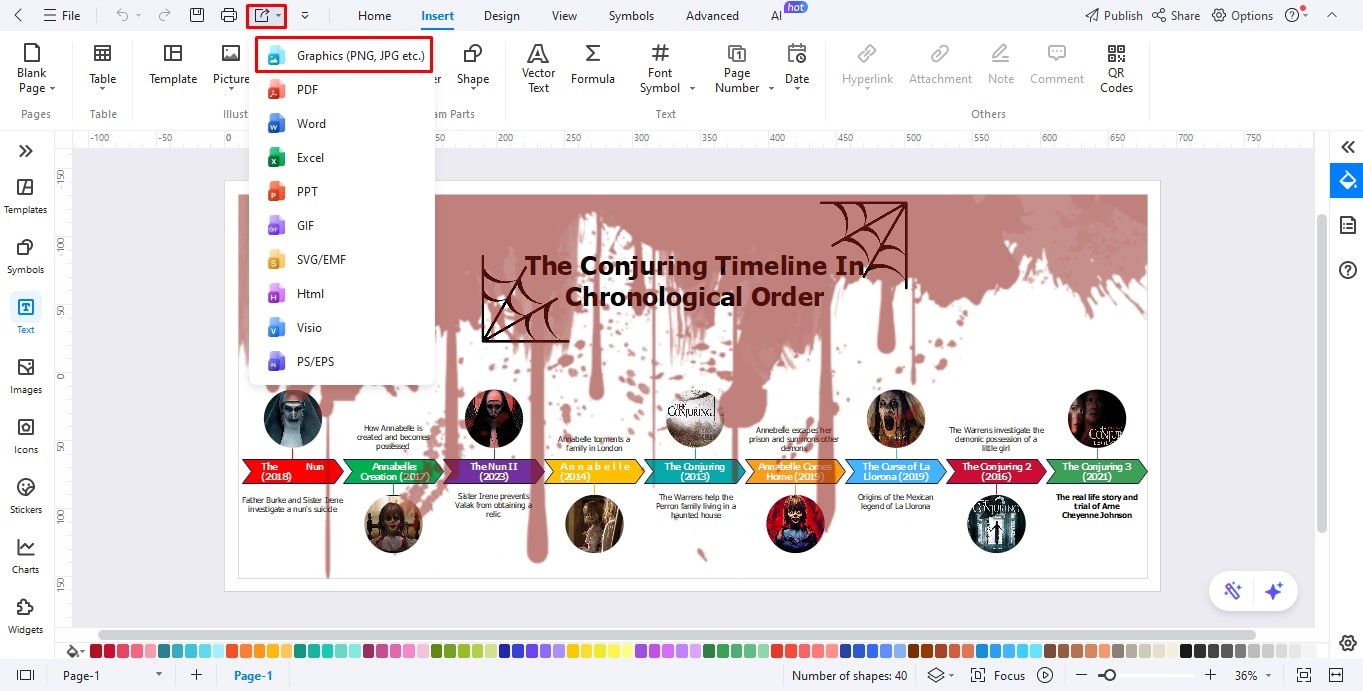The width and height of the screenshot is (1363, 691).
Task: Click the zoom slider handle
Action: click(1109, 675)
